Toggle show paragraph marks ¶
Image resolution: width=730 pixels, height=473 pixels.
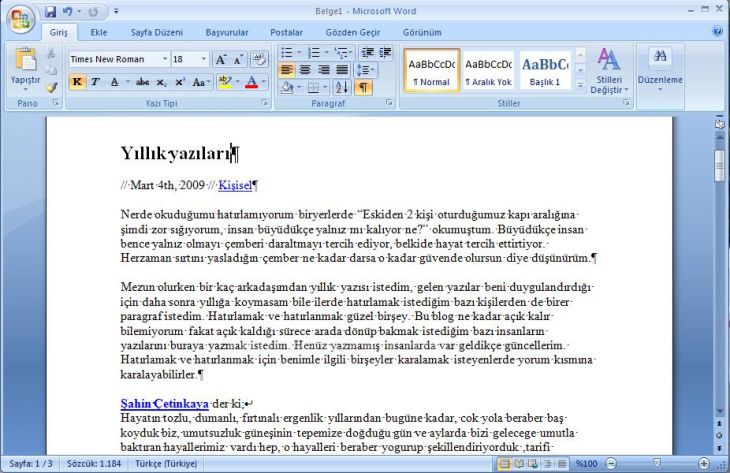click(363, 87)
